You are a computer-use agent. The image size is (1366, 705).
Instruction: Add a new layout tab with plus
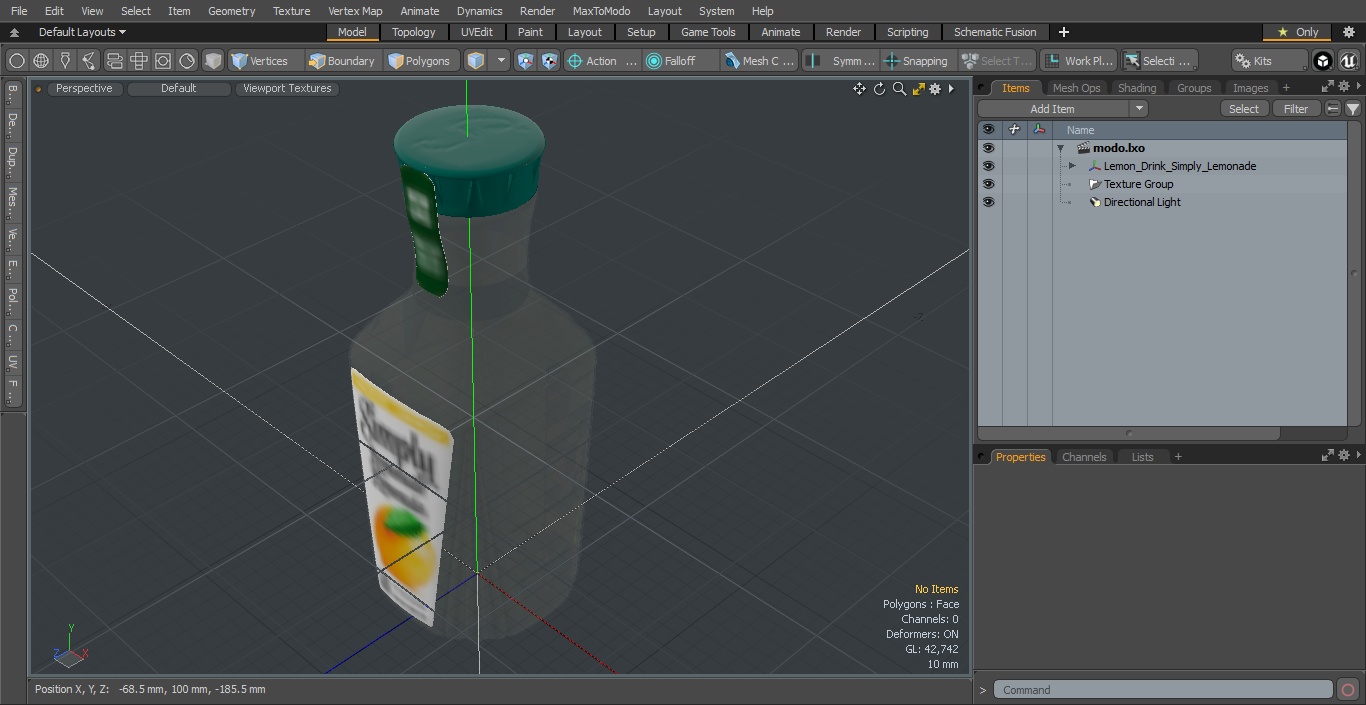(x=1063, y=32)
